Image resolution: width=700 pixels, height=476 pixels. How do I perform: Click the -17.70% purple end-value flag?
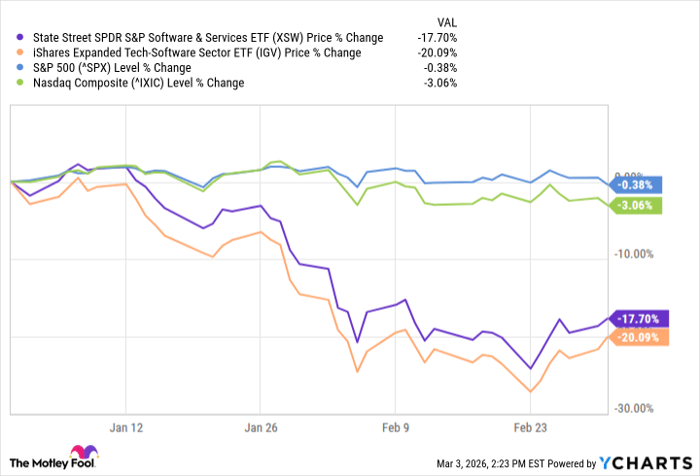638,319
